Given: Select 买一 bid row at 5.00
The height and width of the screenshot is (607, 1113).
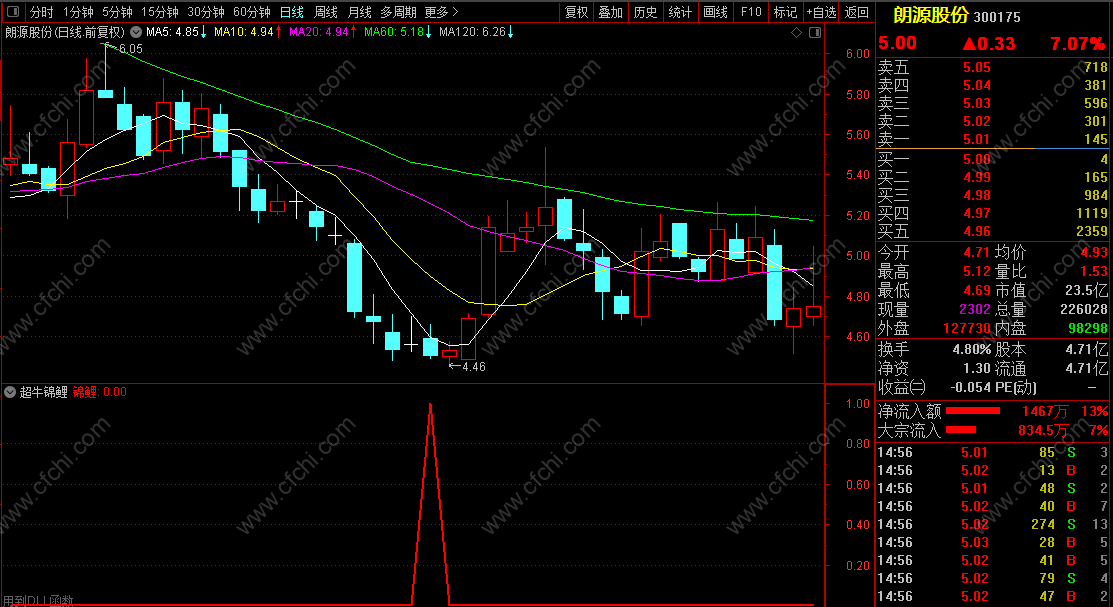Looking at the screenshot, I should pyautogui.click(x=993, y=159).
